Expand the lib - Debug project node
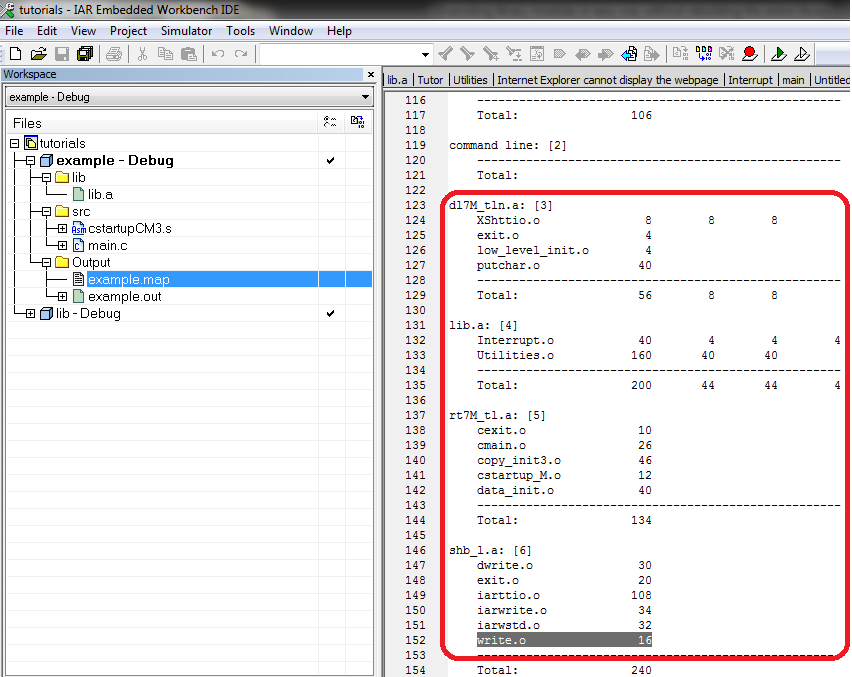The image size is (852, 677). point(30,314)
